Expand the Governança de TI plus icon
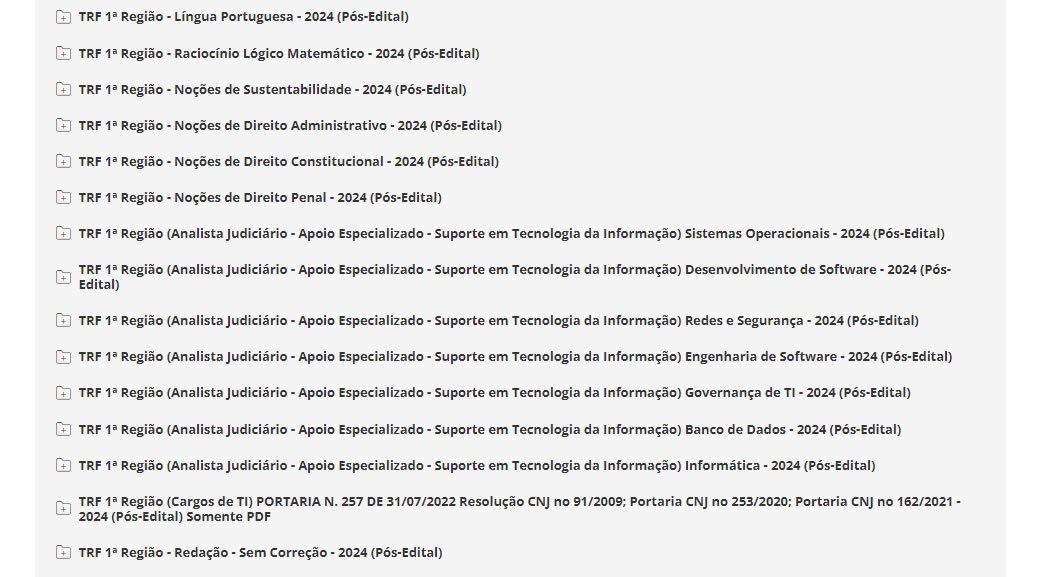This screenshot has height=577, width=1041. point(64,392)
